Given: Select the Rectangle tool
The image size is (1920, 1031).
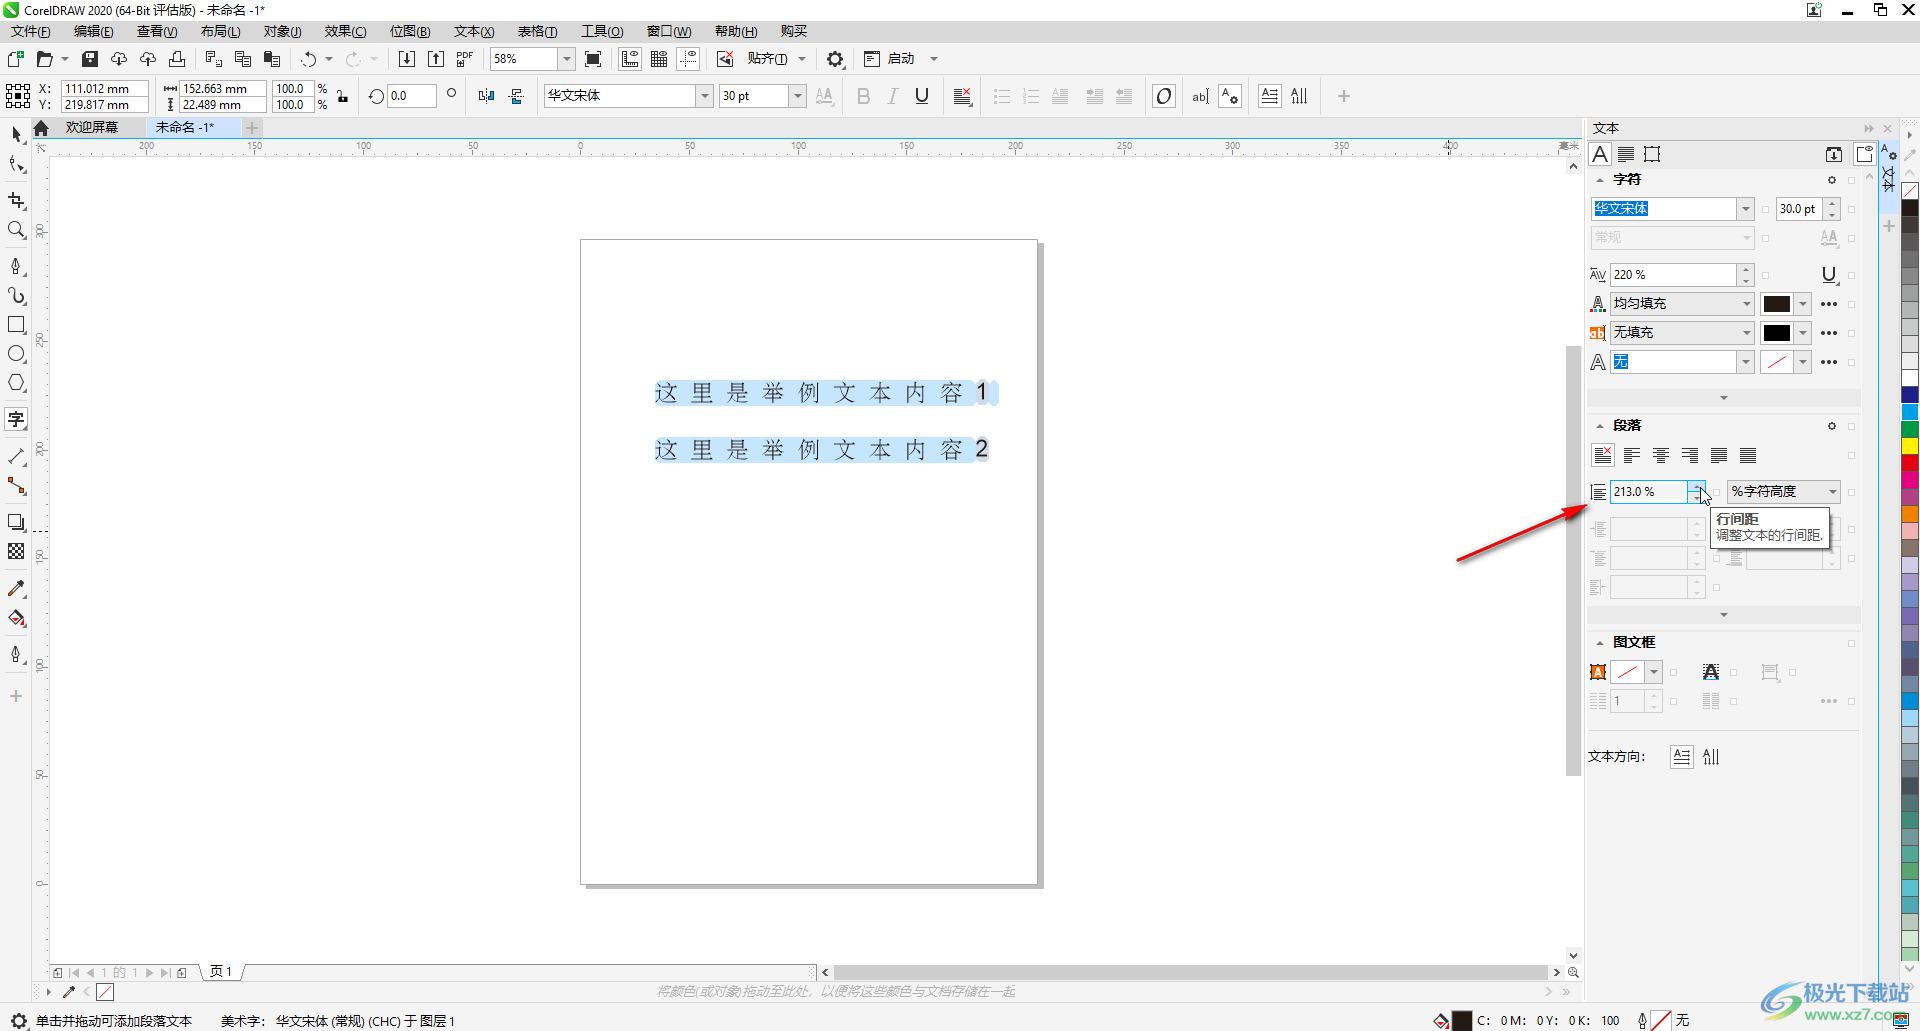Looking at the screenshot, I should point(16,325).
